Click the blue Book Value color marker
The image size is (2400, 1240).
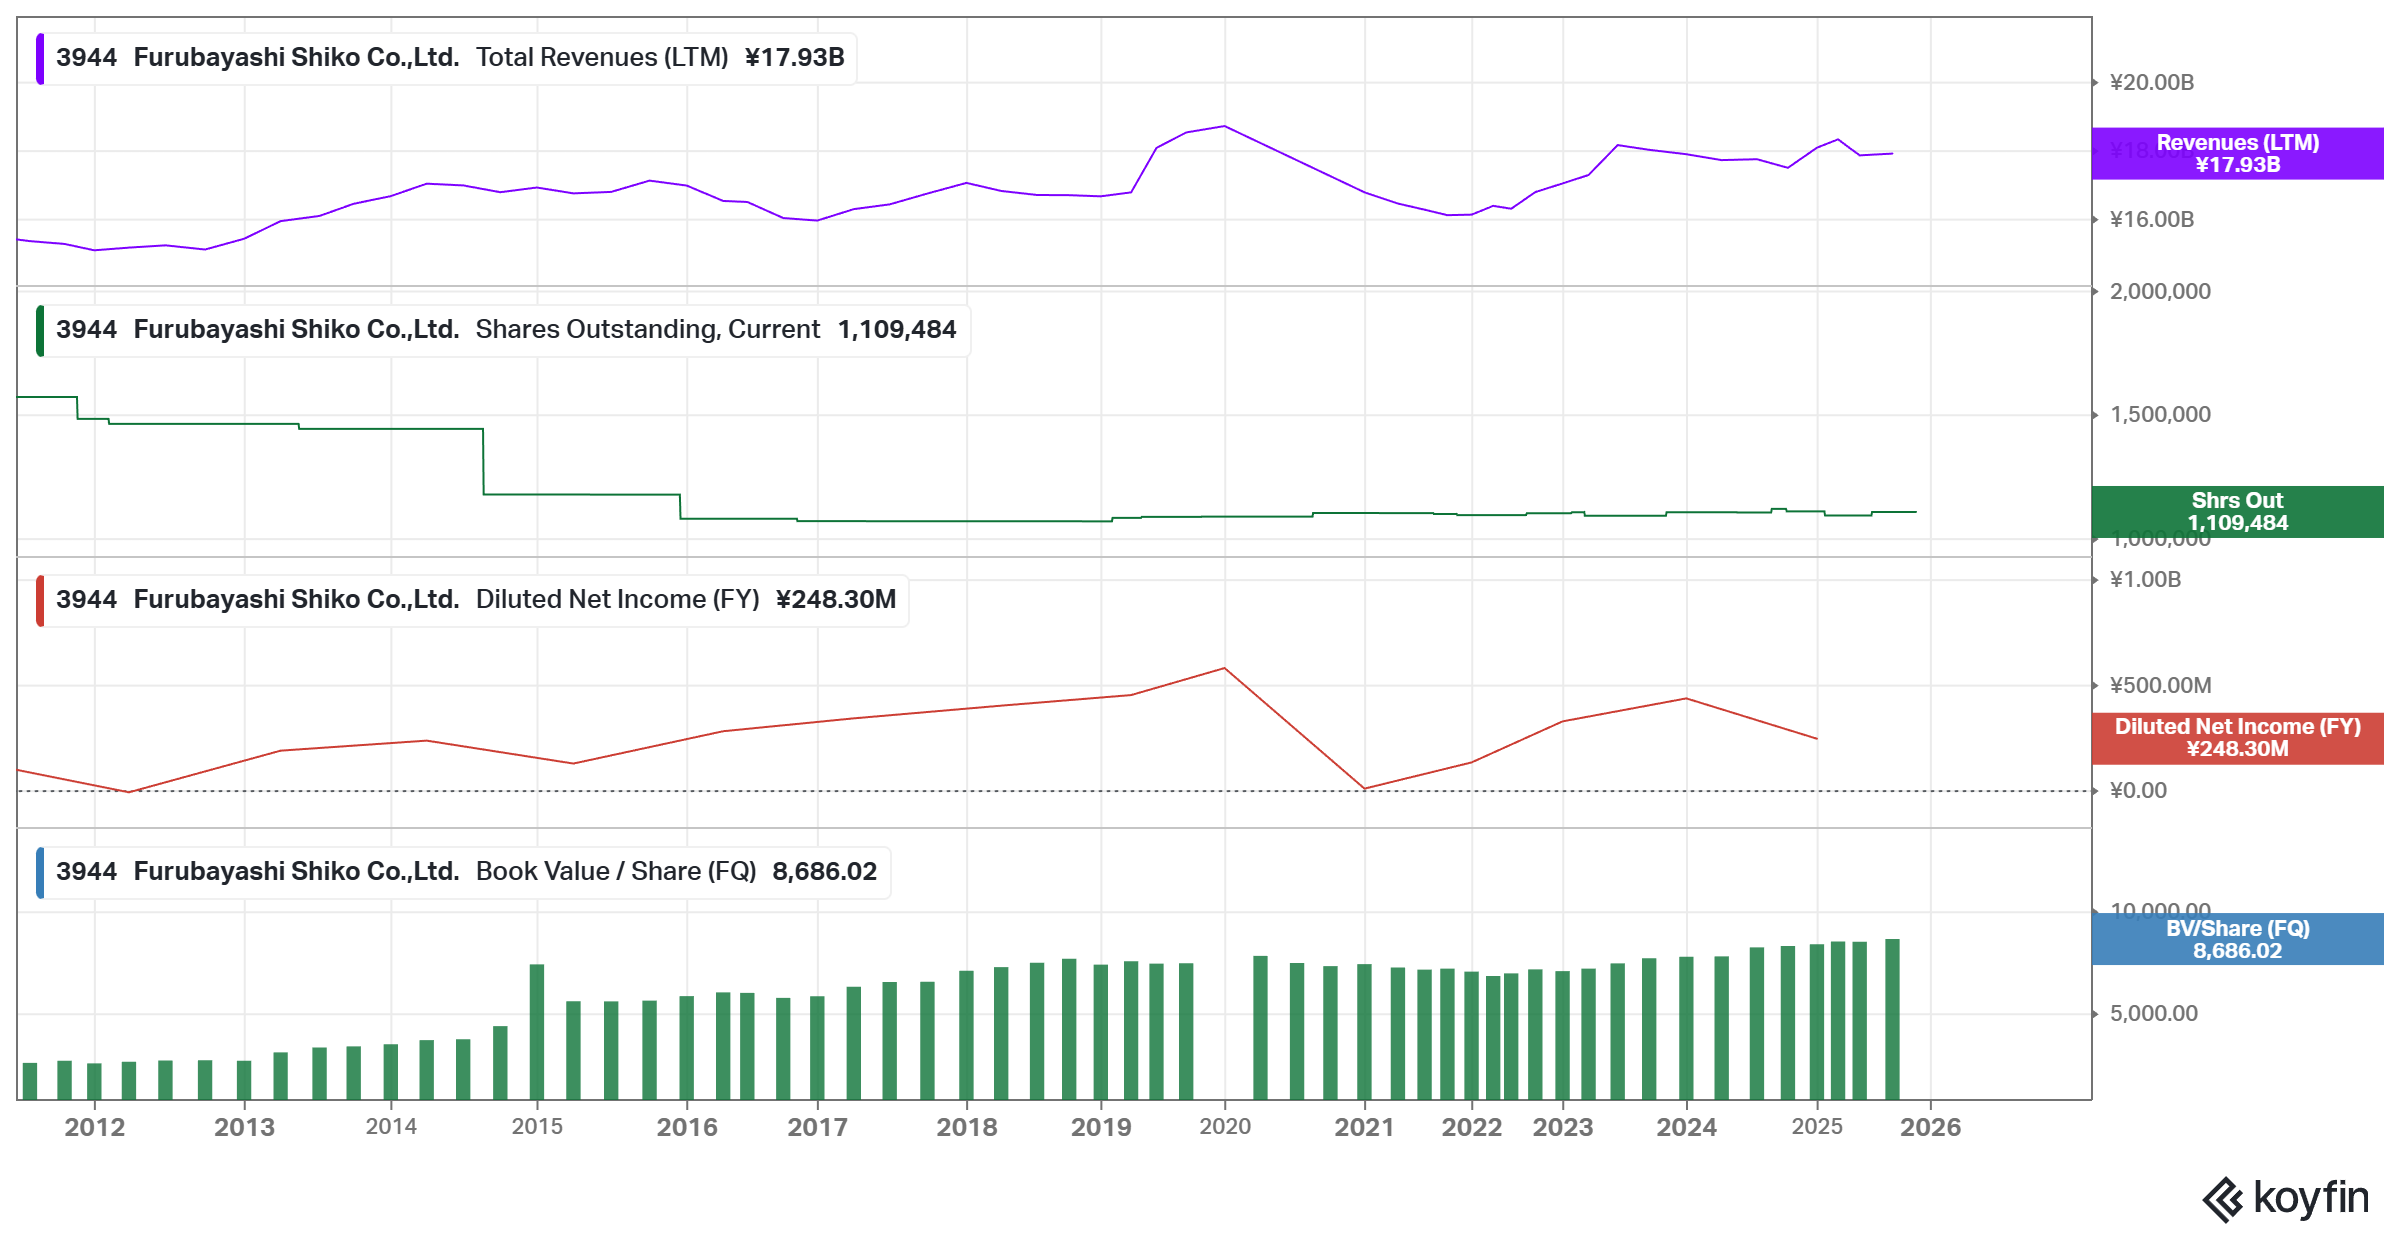[x=40, y=872]
